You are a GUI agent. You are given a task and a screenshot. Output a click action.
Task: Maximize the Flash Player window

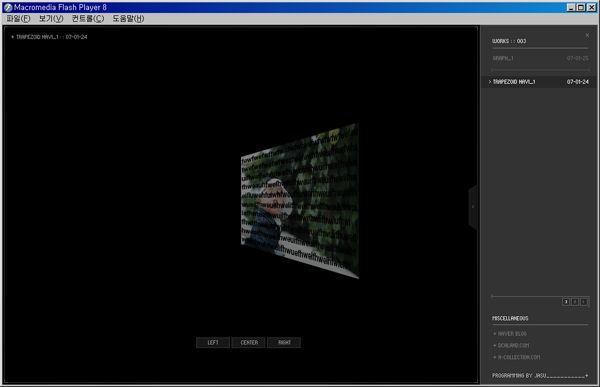pos(581,7)
